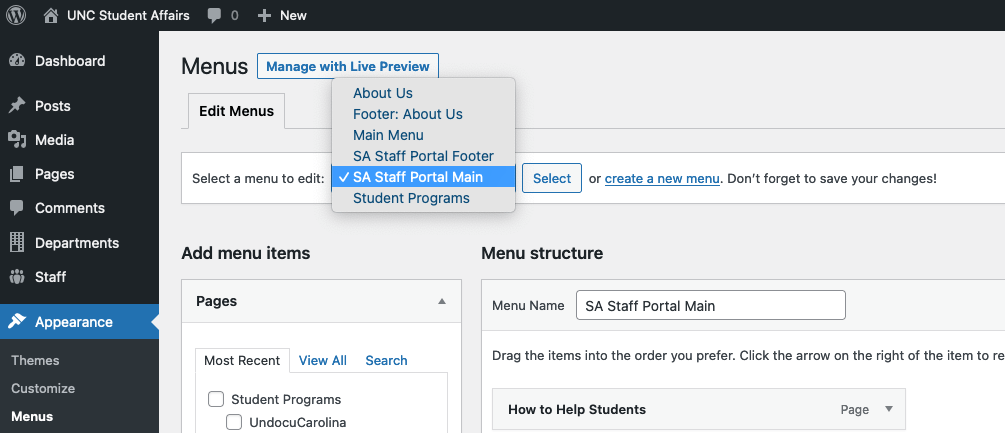
Task: Tick the Student Programs checkbox
Action: click(216, 400)
